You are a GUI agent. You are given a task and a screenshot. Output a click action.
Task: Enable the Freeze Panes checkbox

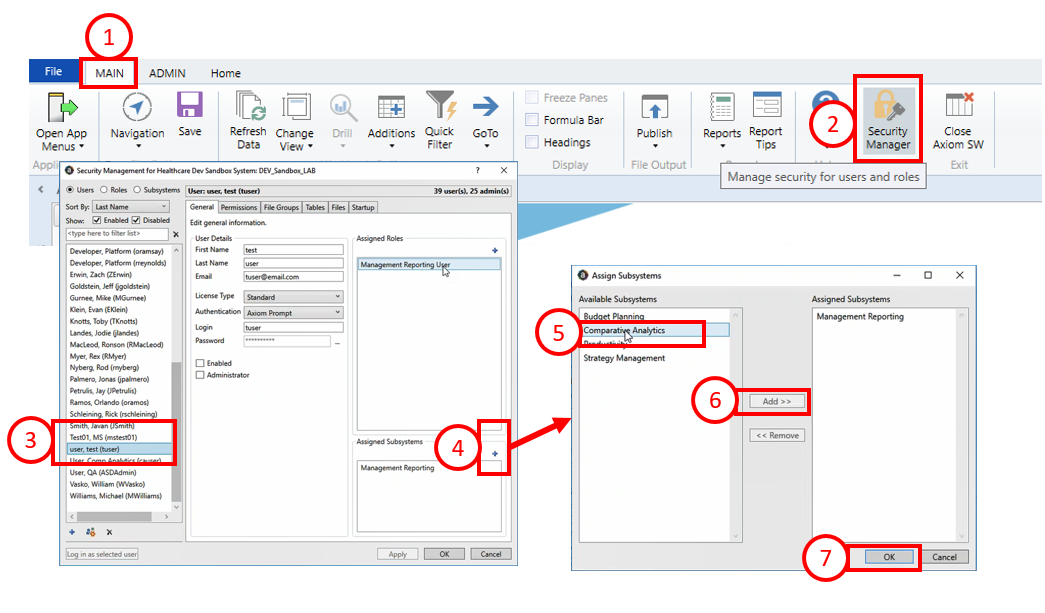click(532, 97)
